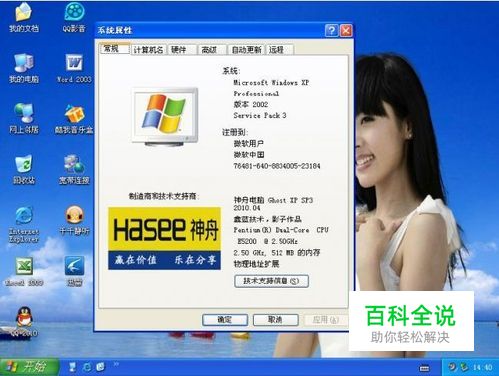Click the product ID 76481-640 text
The height and width of the screenshot is (376, 499).
click(x=277, y=166)
